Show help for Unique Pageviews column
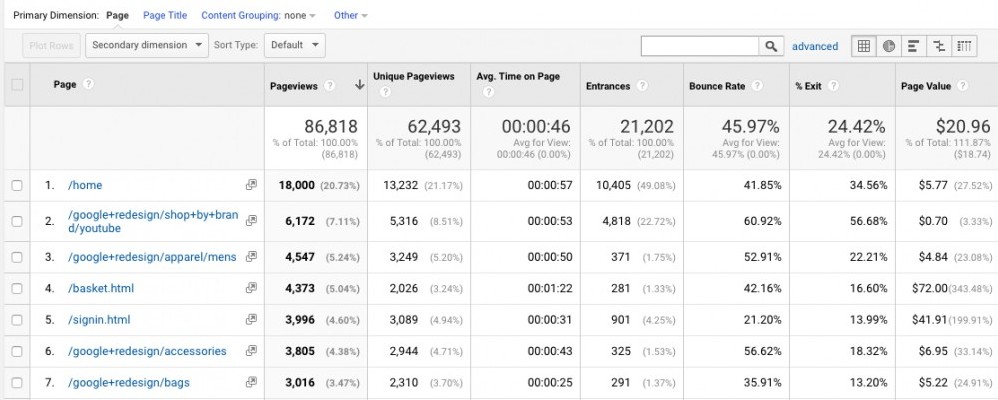This screenshot has height=400, width=998. point(384,92)
